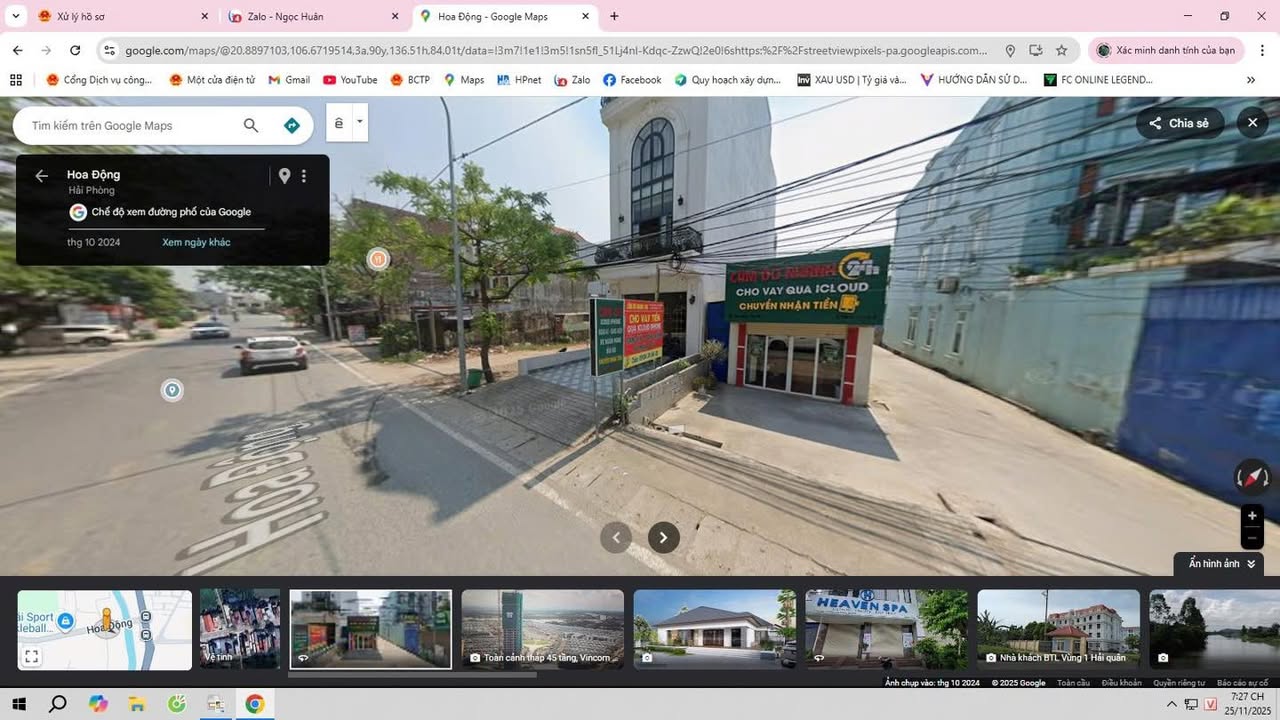Click the horizontal scrollbar under thumbnails
Viewport: 1280px width, 720px height.
click(x=412, y=675)
